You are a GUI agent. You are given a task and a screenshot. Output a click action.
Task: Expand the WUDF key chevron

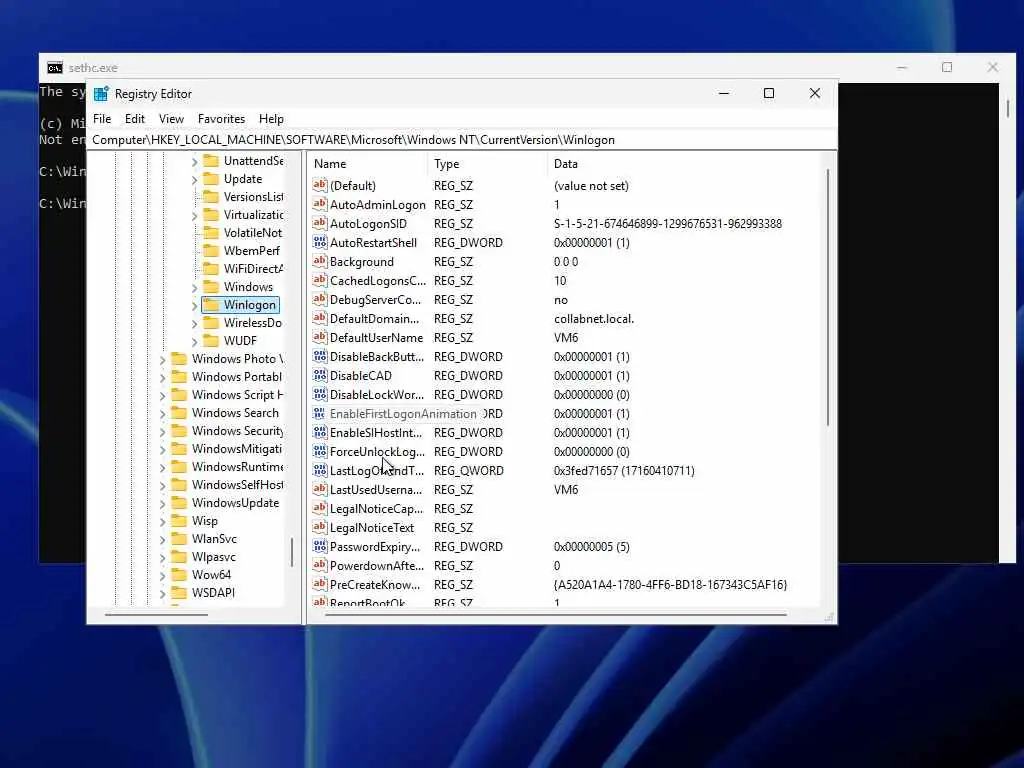click(195, 342)
